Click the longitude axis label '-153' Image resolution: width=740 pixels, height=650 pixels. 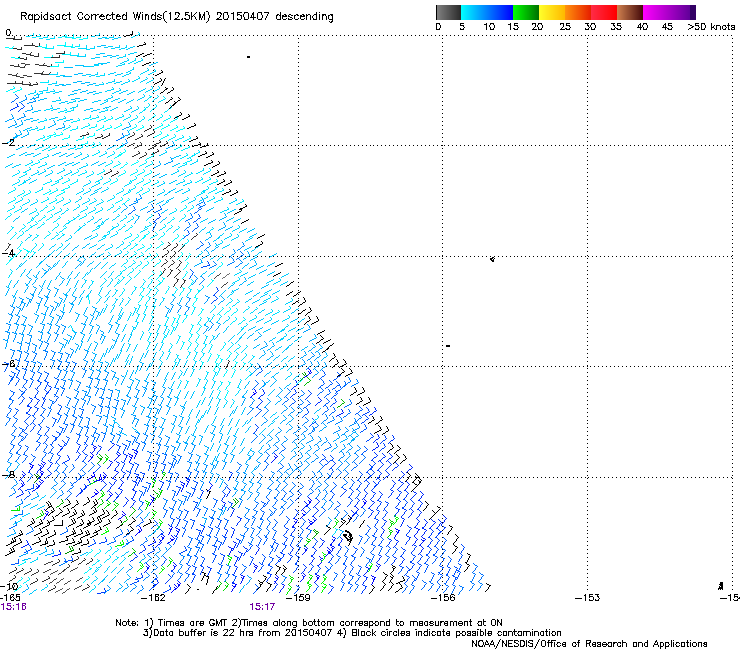coord(587,598)
